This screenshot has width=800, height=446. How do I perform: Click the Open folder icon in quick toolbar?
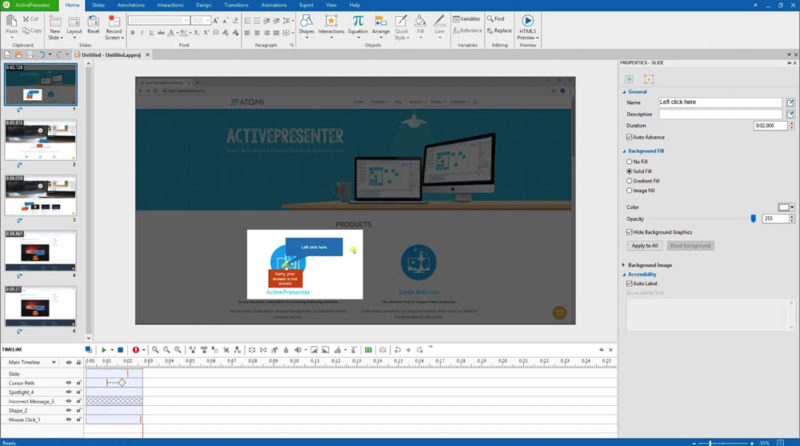pos(18,55)
